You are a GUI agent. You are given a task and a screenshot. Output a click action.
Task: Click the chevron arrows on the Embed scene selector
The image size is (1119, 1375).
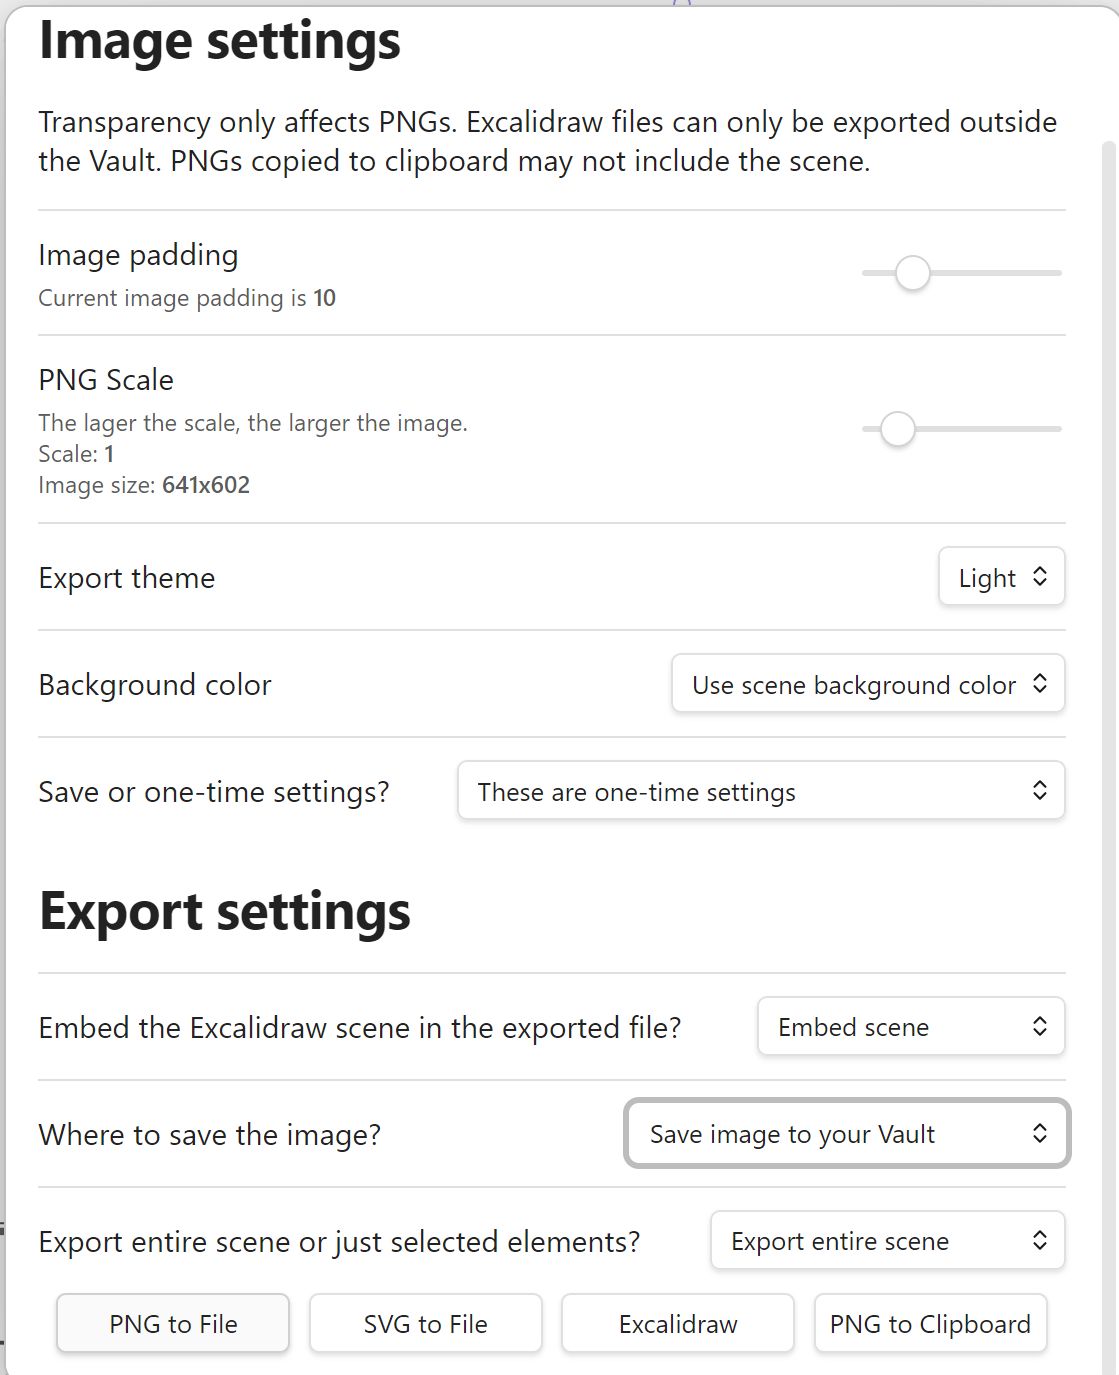pyautogui.click(x=1040, y=1026)
